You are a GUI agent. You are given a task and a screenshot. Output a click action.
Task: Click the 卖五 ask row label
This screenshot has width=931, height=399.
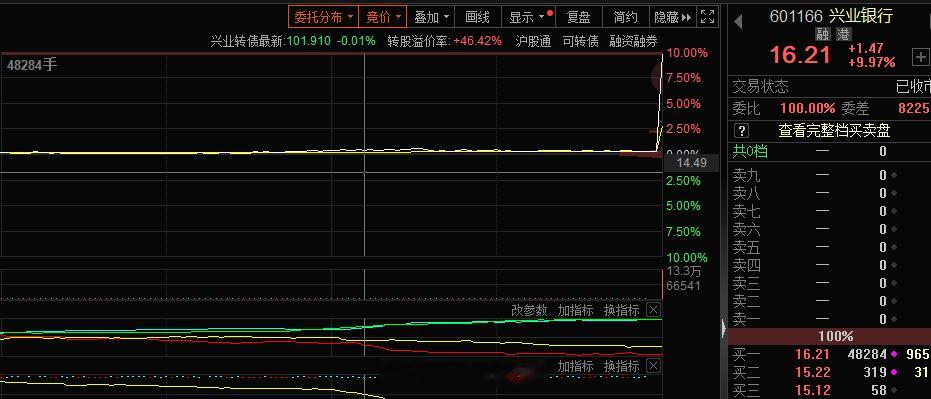tap(746, 247)
